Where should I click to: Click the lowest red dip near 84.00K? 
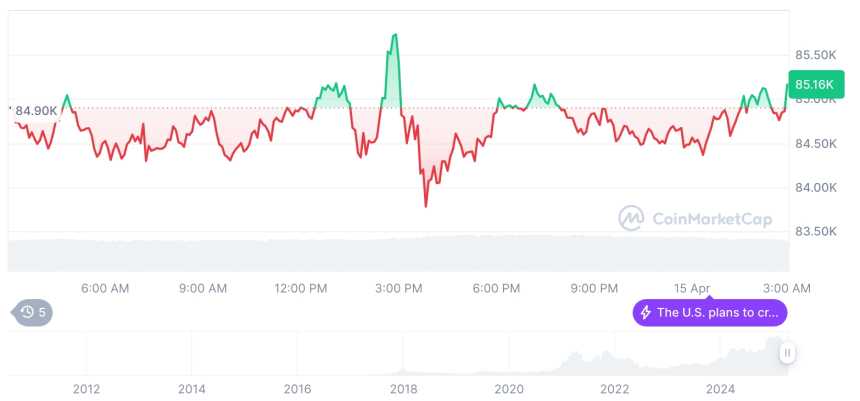[x=426, y=205]
